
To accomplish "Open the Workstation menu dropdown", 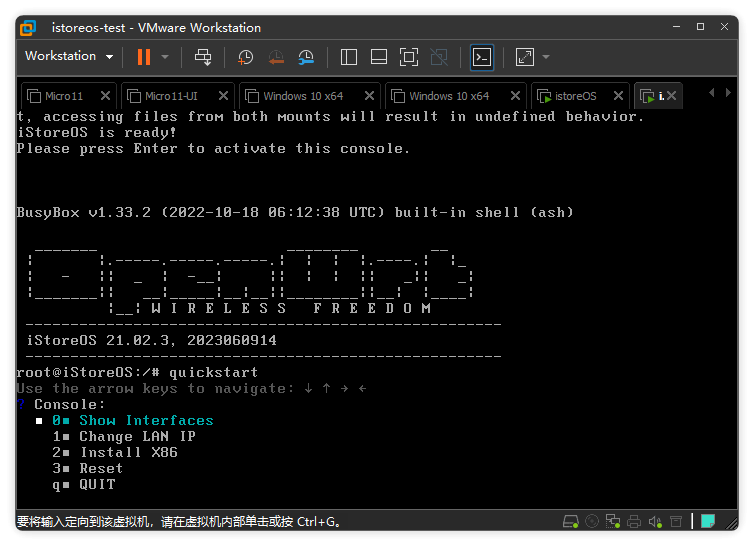I will (69, 56).
